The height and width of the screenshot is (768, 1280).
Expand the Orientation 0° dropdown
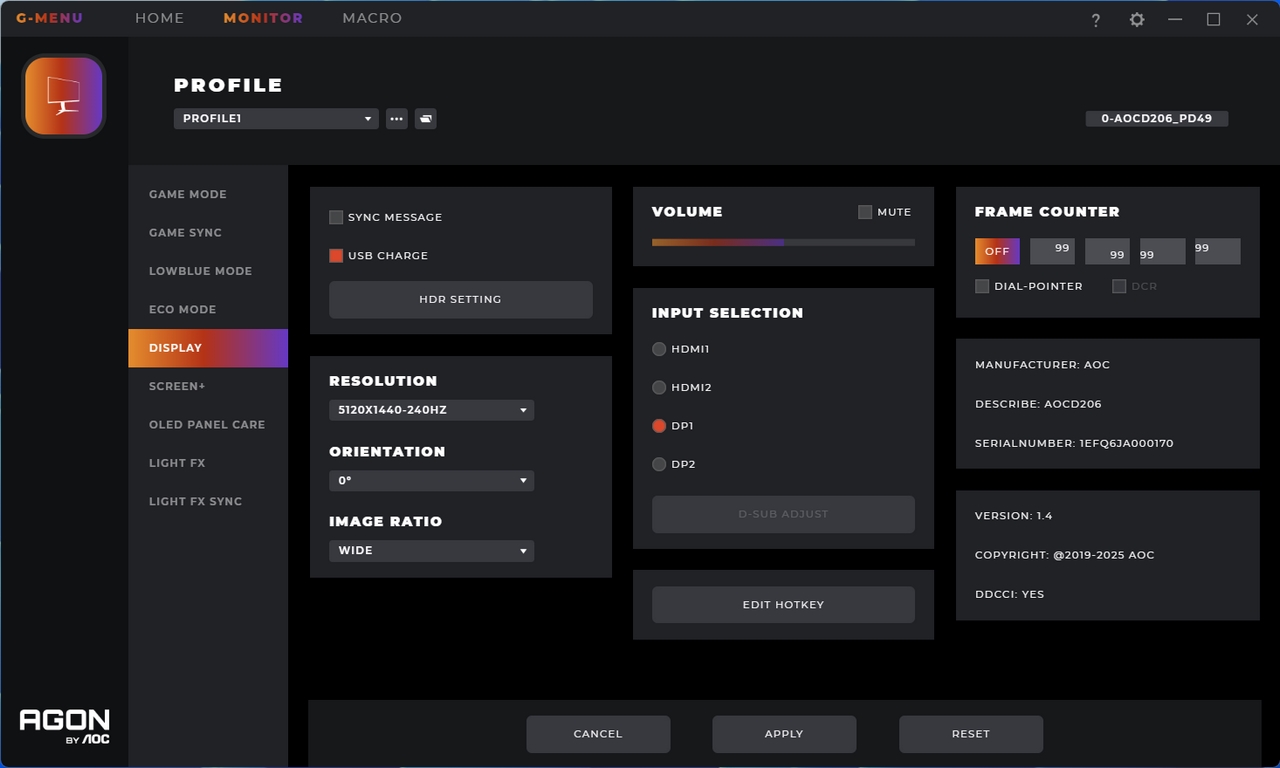(x=431, y=481)
